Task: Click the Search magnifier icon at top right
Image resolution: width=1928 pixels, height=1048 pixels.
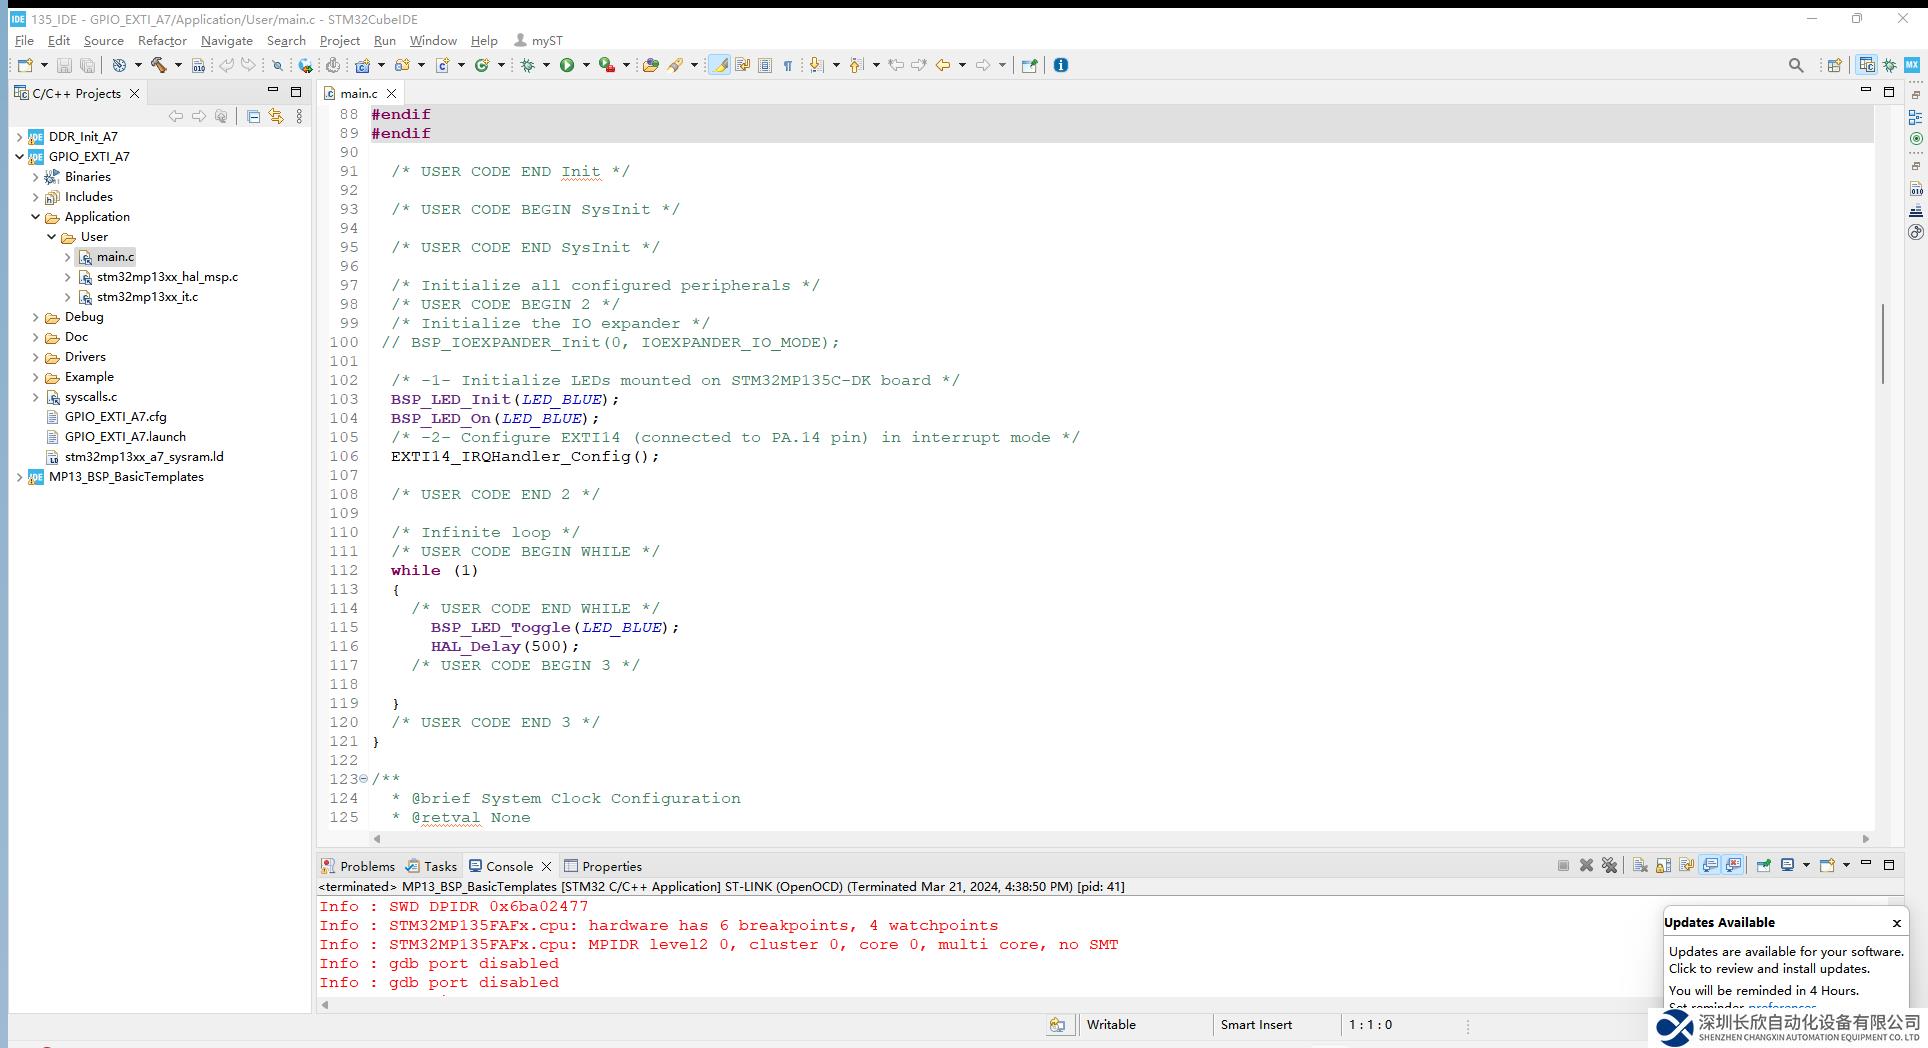Action: click(1795, 65)
